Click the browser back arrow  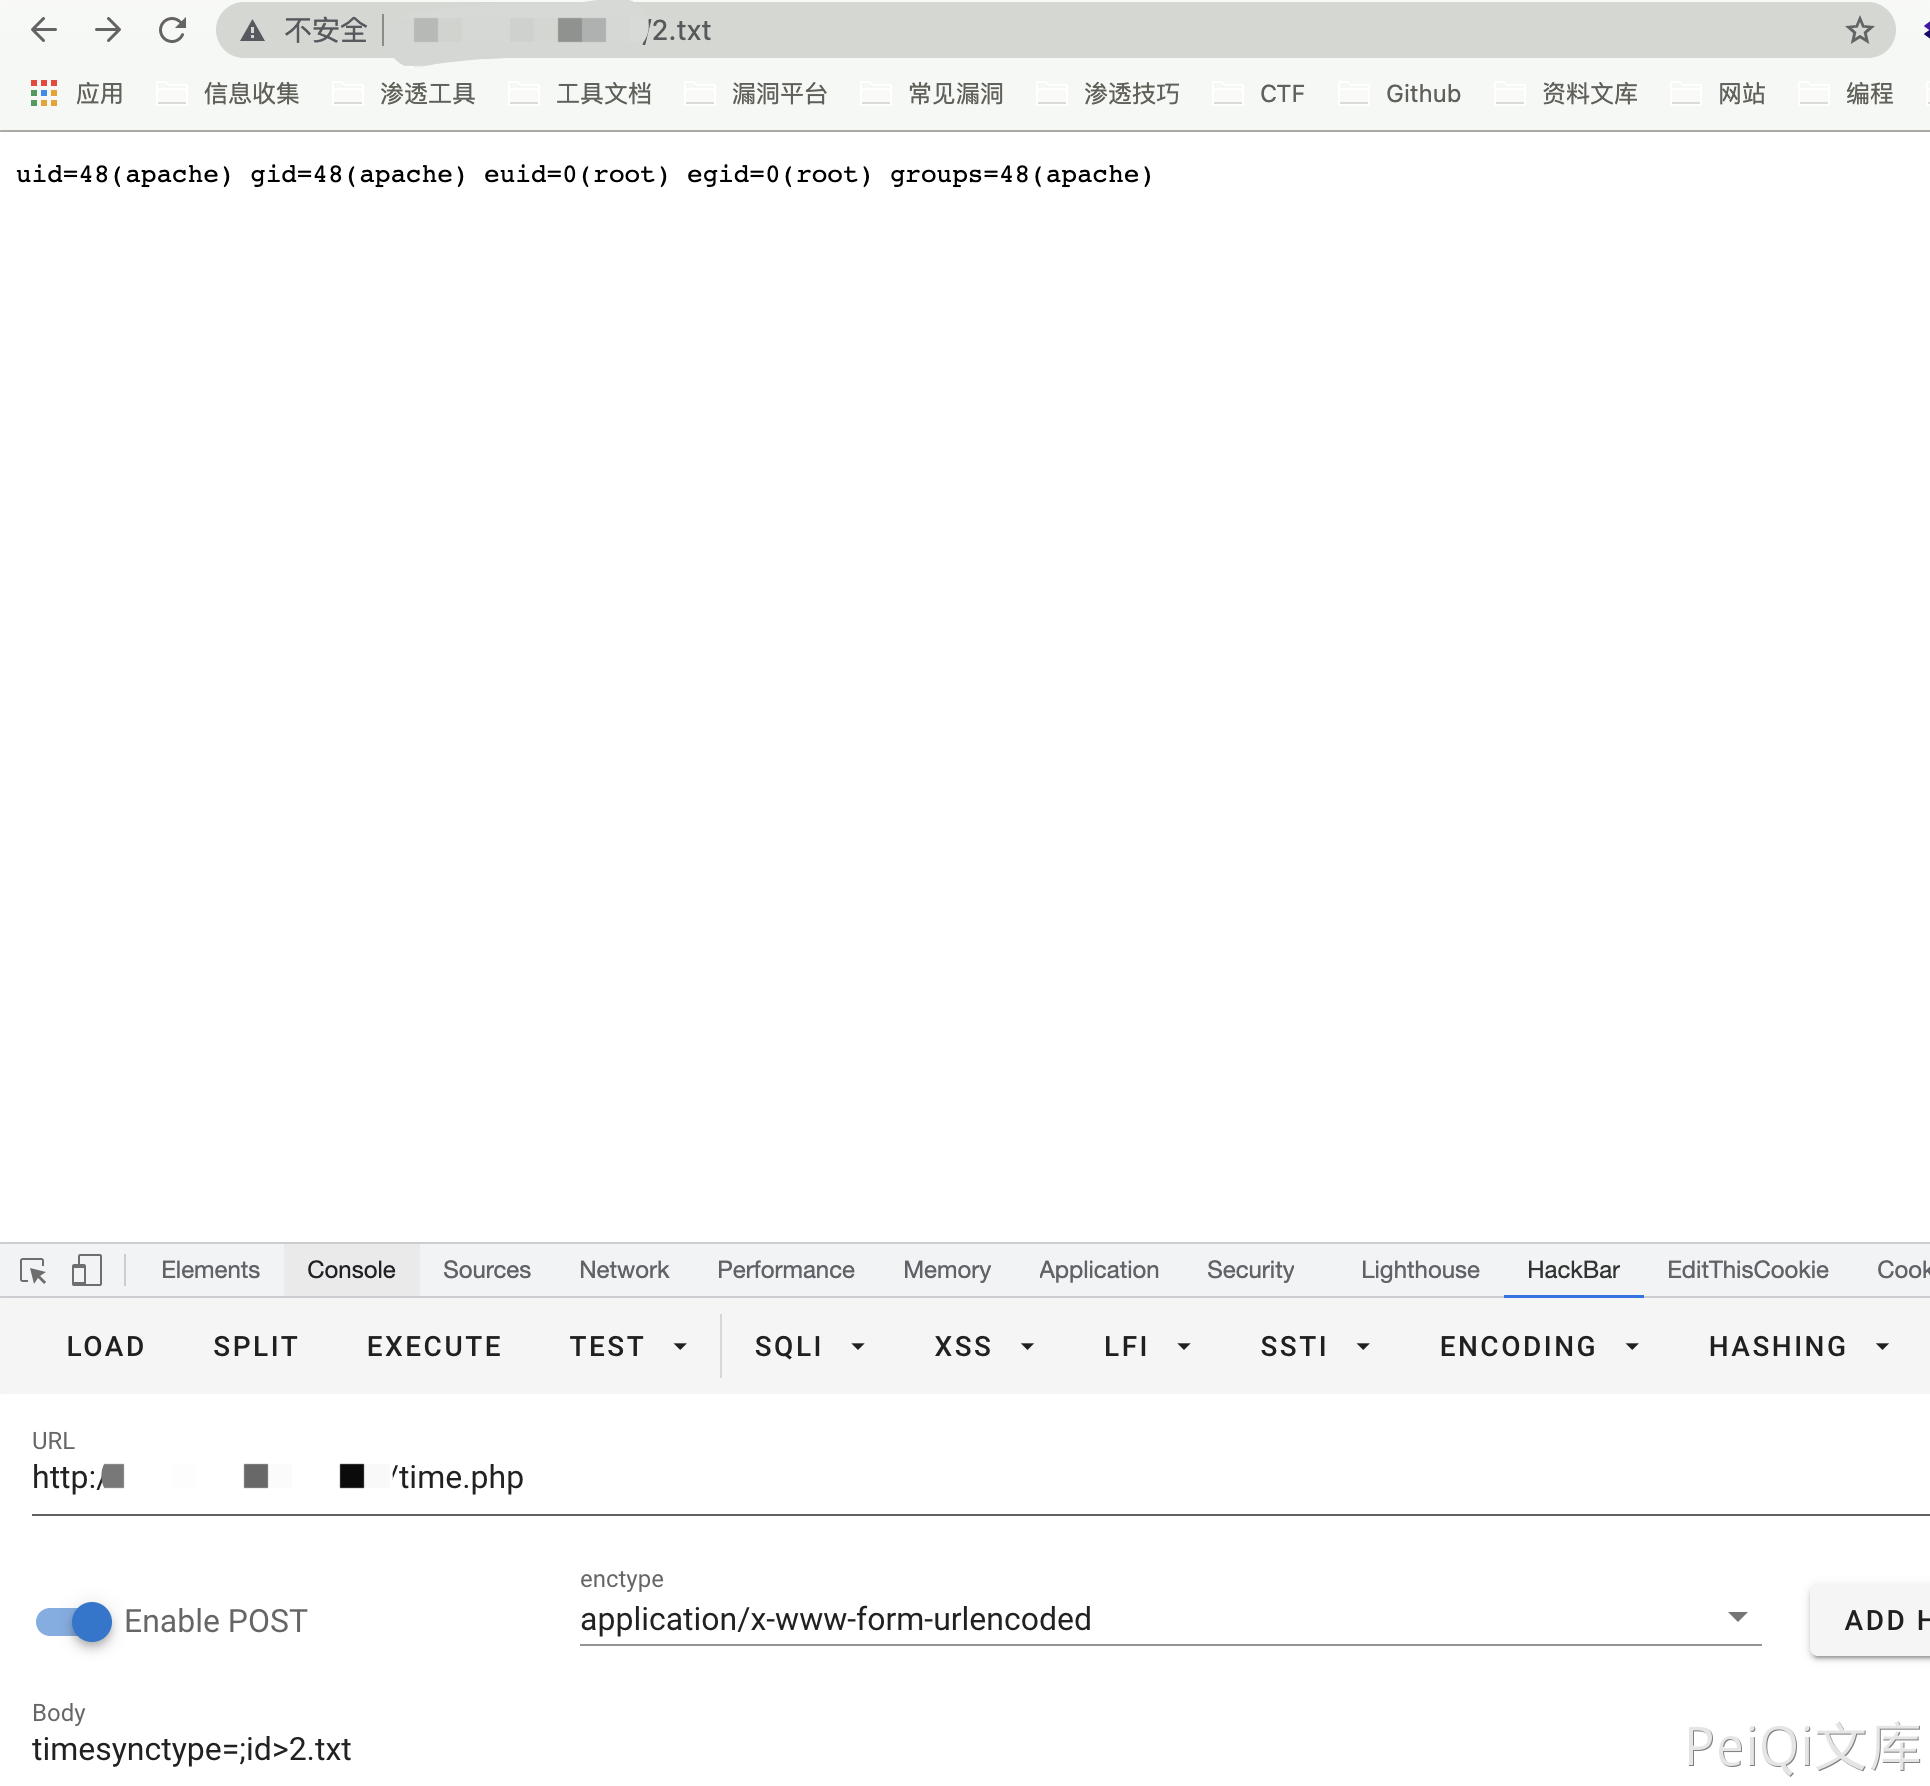click(x=44, y=30)
